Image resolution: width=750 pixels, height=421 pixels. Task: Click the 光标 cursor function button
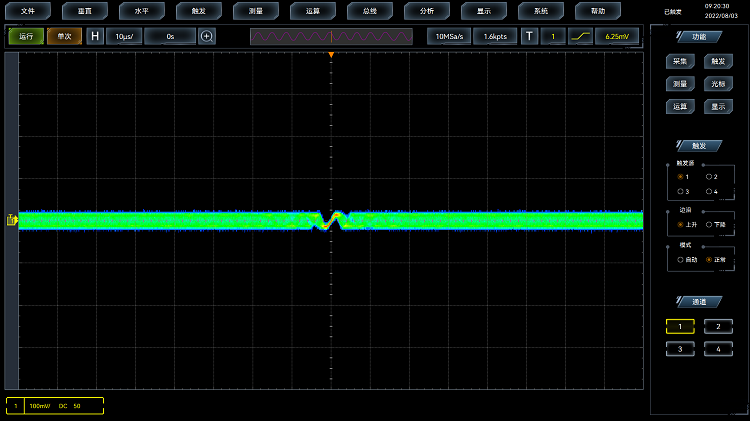tap(717, 84)
